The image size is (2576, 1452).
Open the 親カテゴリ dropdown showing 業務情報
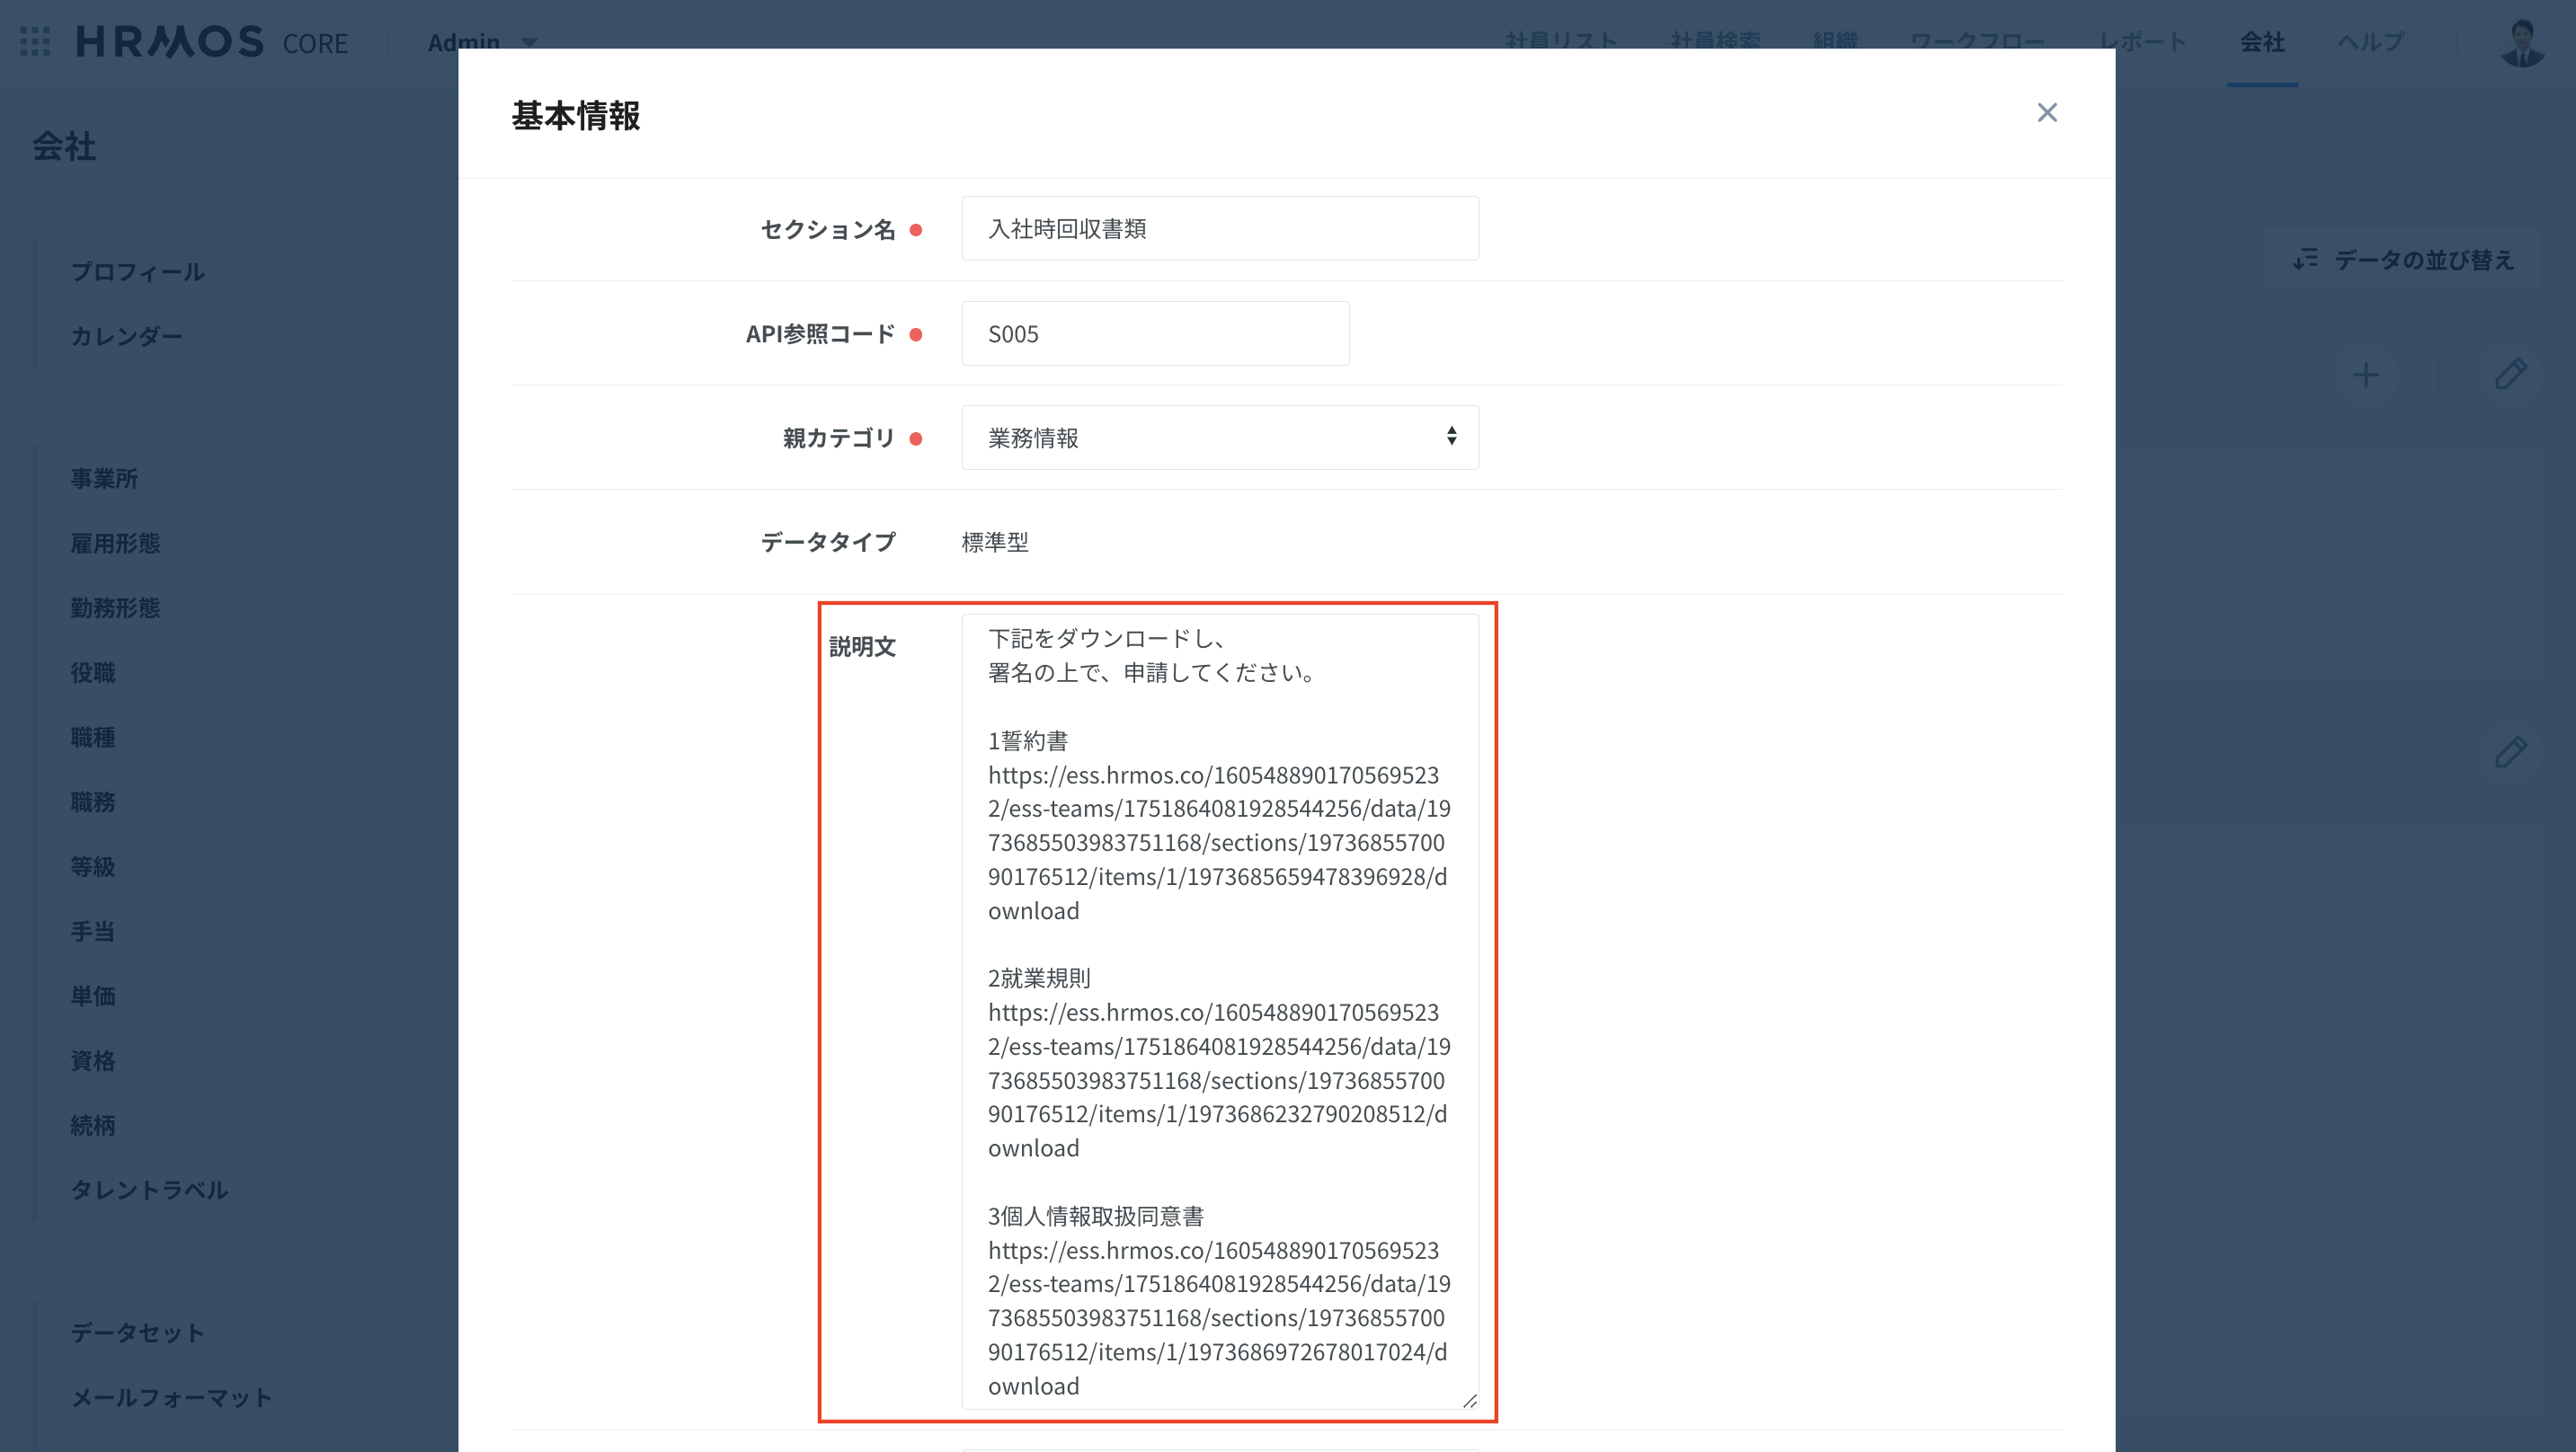point(1219,438)
